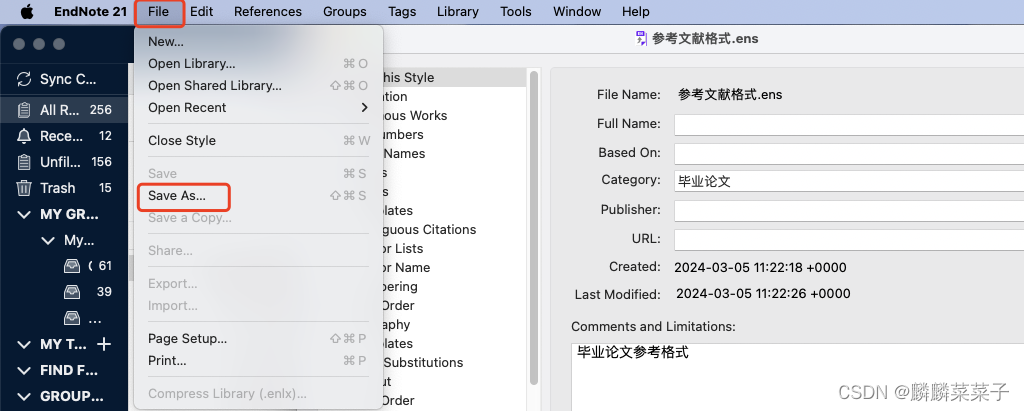The height and width of the screenshot is (411, 1024).
Task: Click the Publisher input field
Action: tap(849, 211)
